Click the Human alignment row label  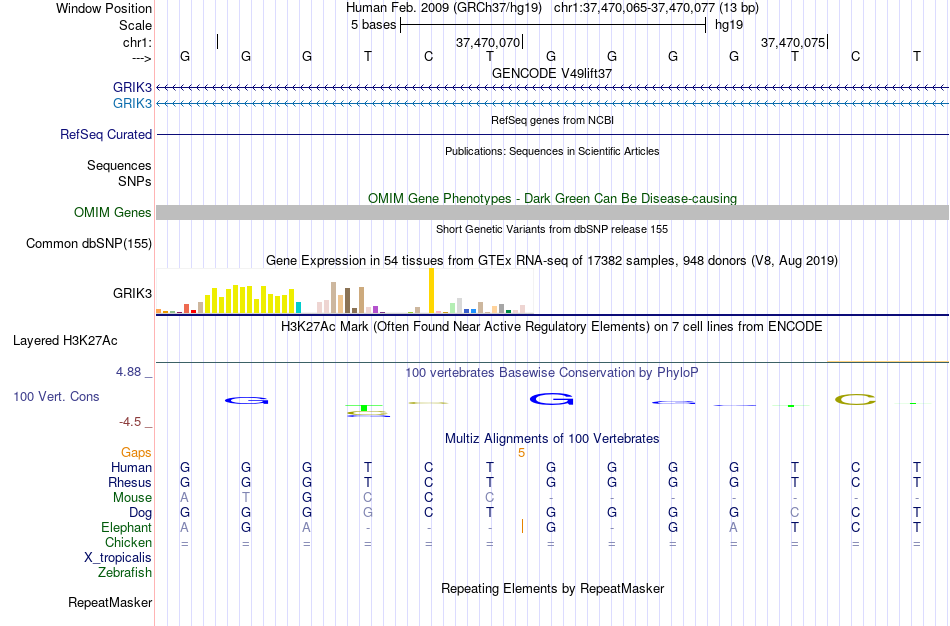131,467
